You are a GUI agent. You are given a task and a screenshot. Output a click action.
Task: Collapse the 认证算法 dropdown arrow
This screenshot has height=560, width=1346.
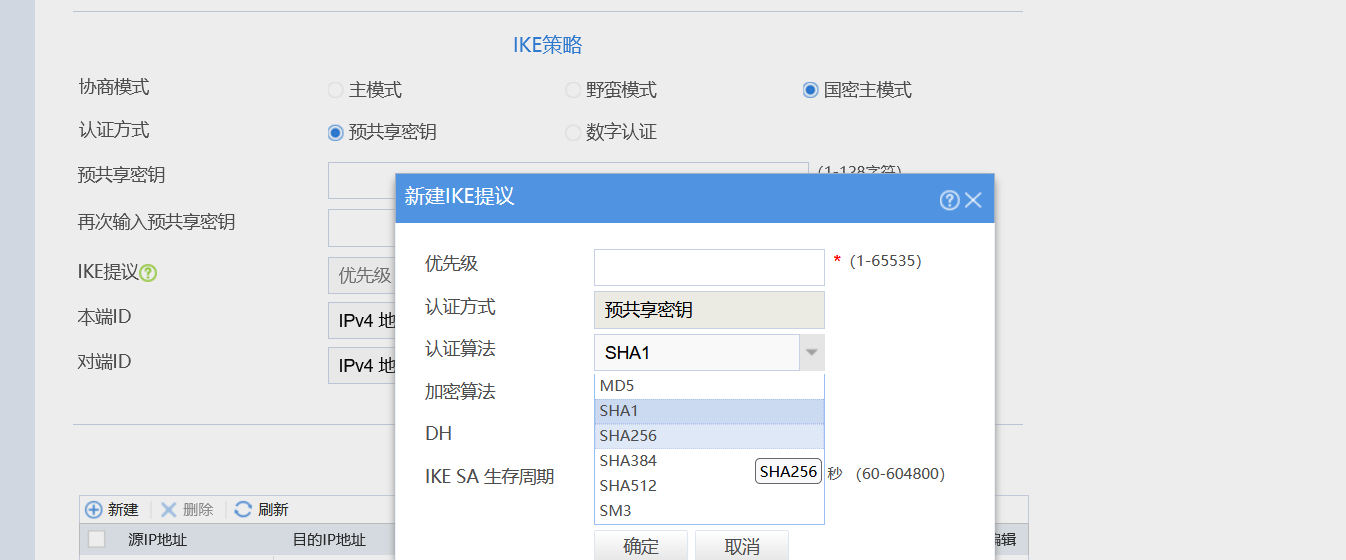(x=811, y=352)
